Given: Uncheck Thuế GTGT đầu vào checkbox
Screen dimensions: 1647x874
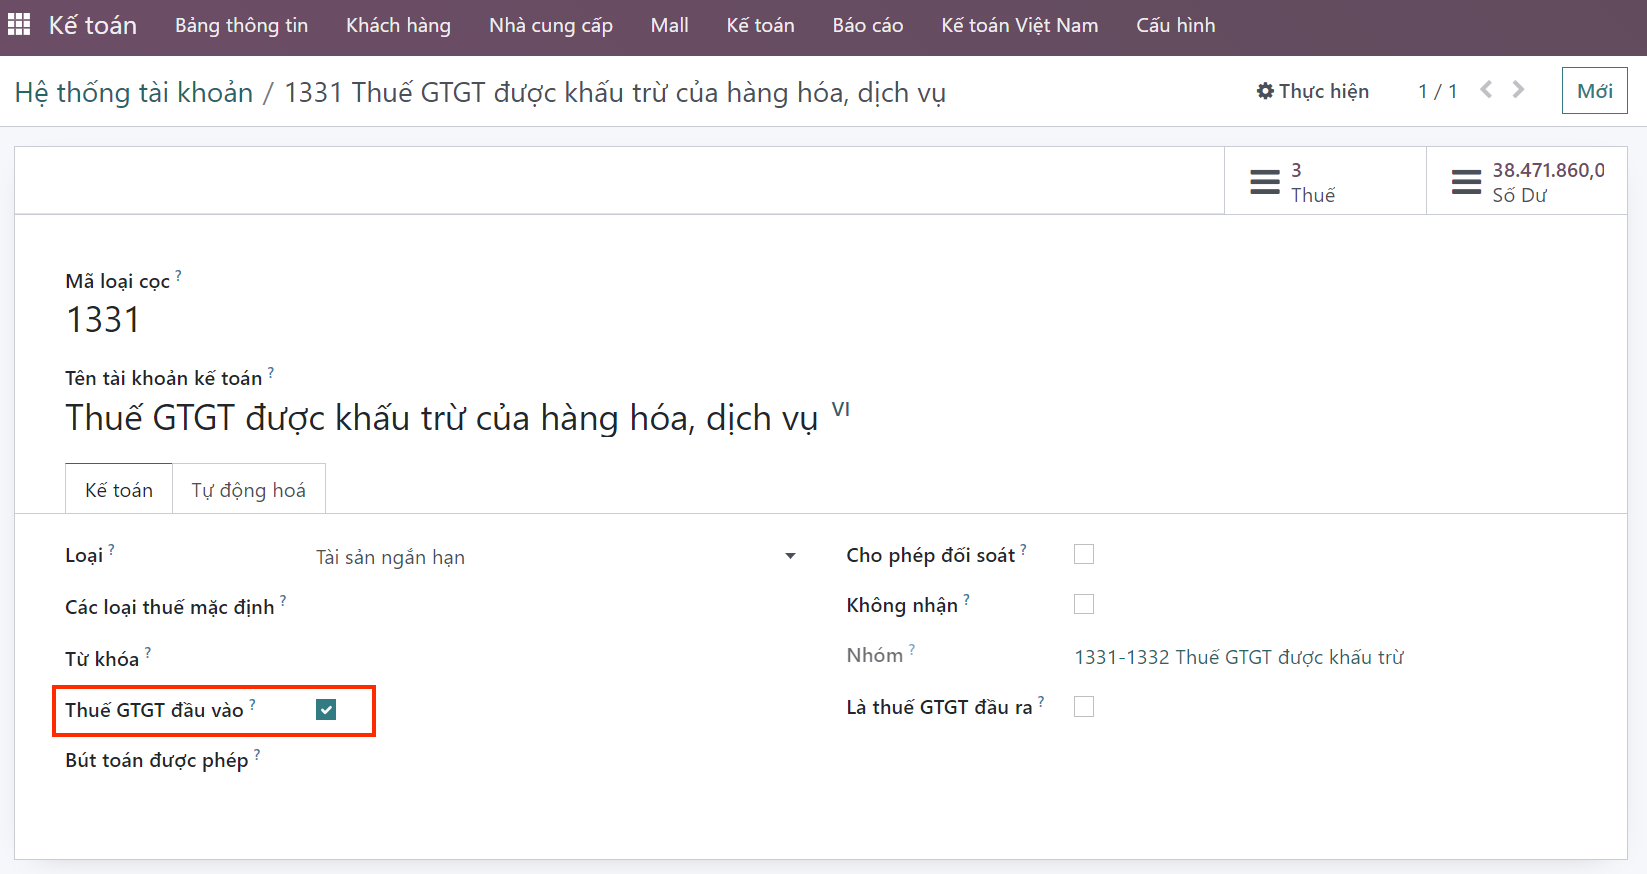Looking at the screenshot, I should point(326,710).
